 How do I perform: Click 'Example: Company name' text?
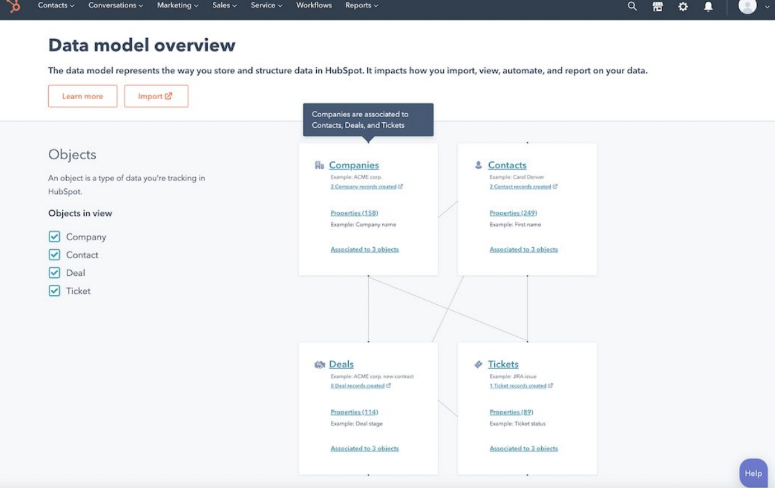click(x=363, y=224)
